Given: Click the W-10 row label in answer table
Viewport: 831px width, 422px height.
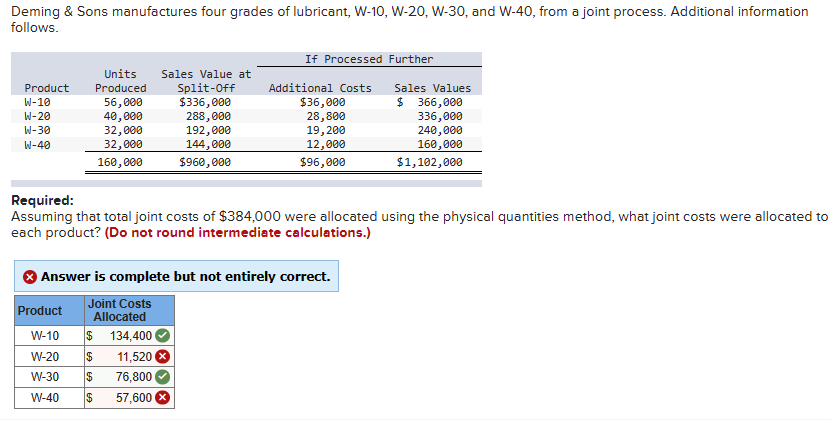Looking at the screenshot, I should (45, 336).
